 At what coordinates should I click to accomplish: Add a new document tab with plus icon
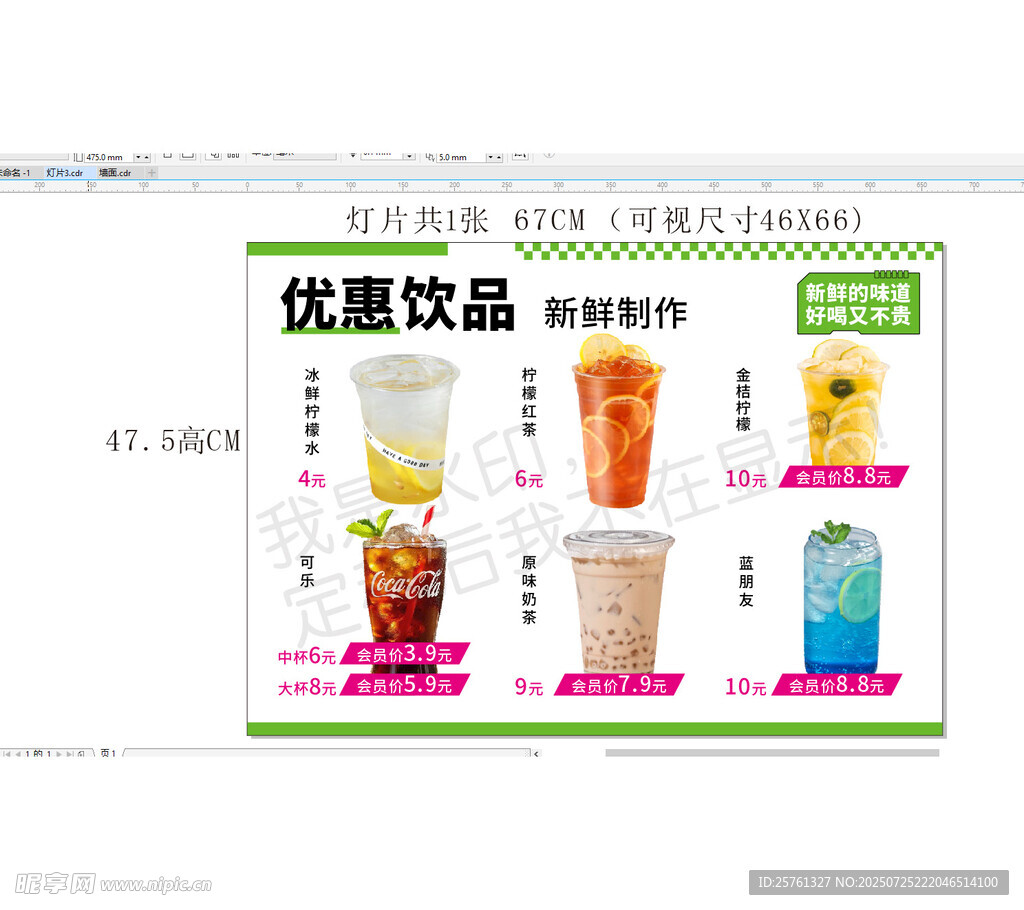(152, 173)
